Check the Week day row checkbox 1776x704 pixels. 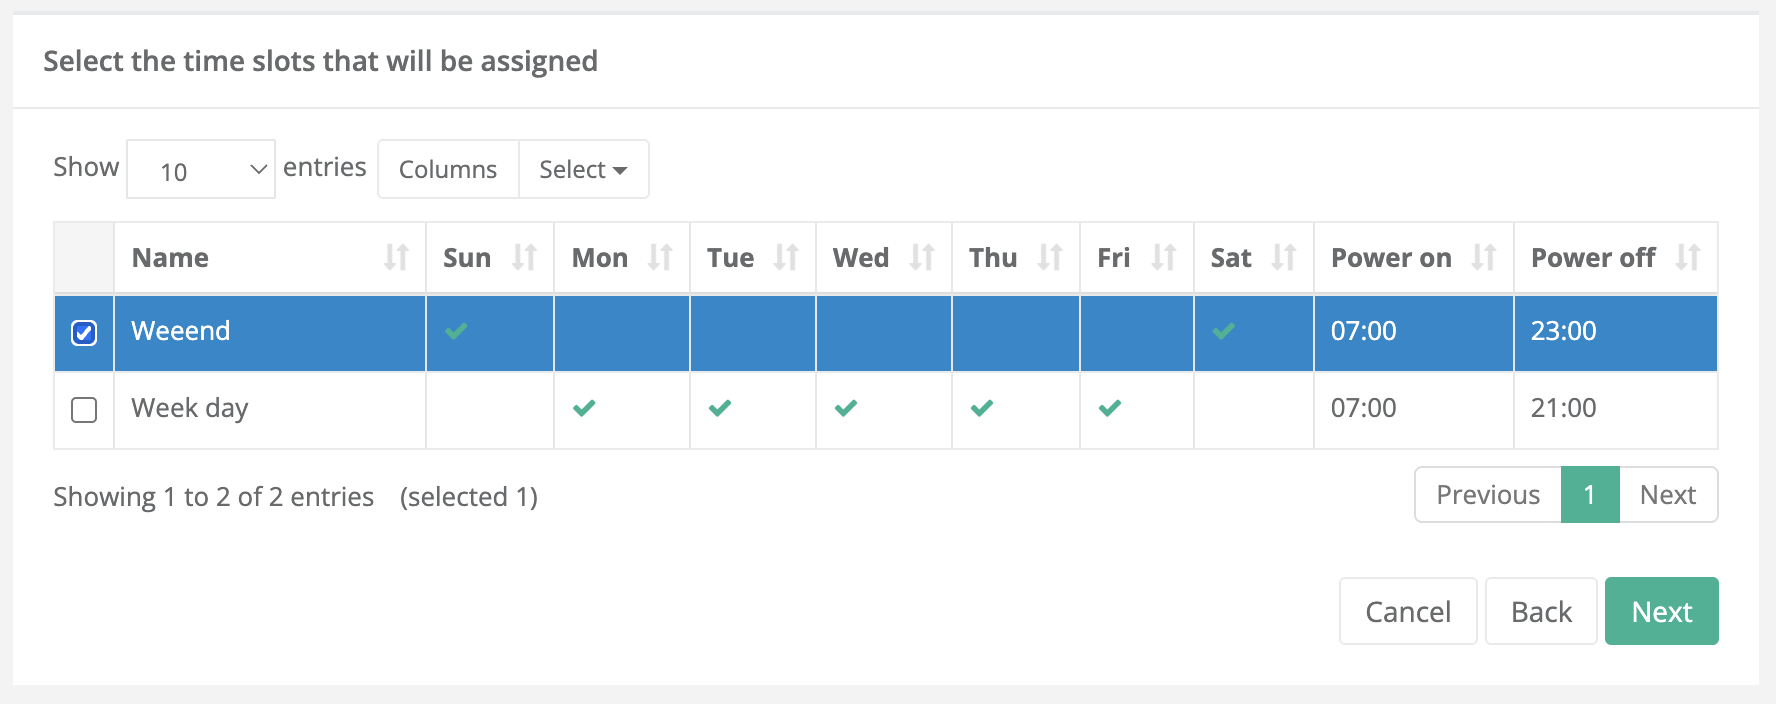click(x=84, y=409)
